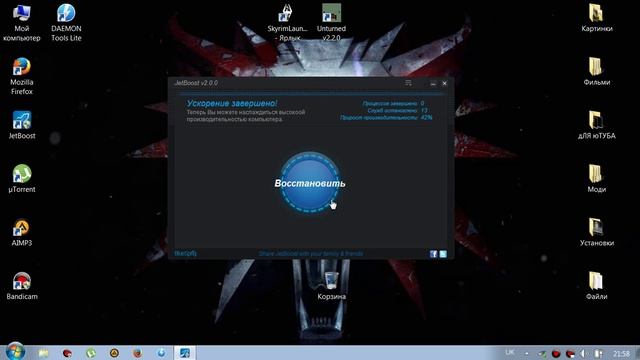This screenshot has height=360, width=640.
Task: Open Windows Explorer from the taskbar
Action: point(43,353)
